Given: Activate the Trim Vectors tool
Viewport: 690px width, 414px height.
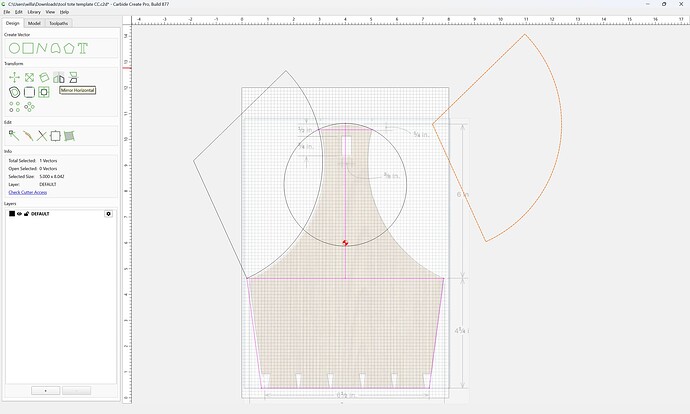Looking at the screenshot, I should 42,136.
